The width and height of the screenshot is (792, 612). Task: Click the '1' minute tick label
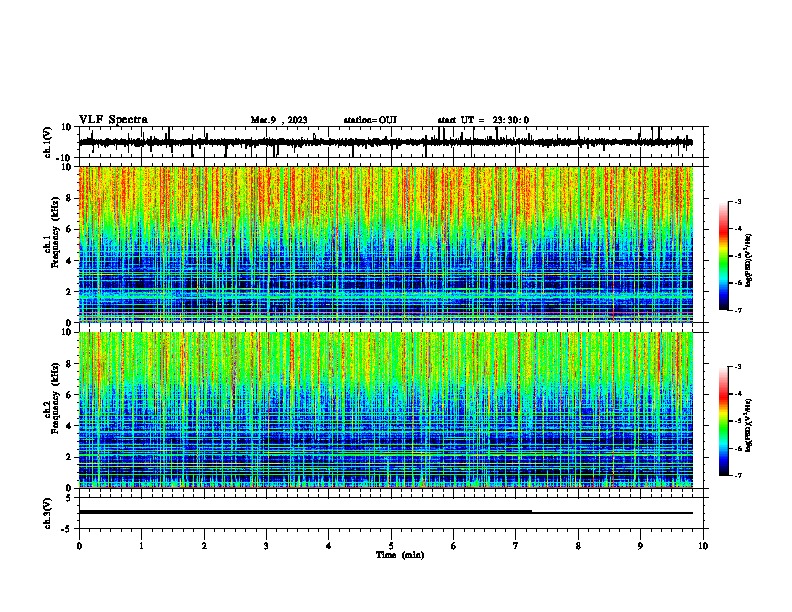pyautogui.click(x=141, y=546)
